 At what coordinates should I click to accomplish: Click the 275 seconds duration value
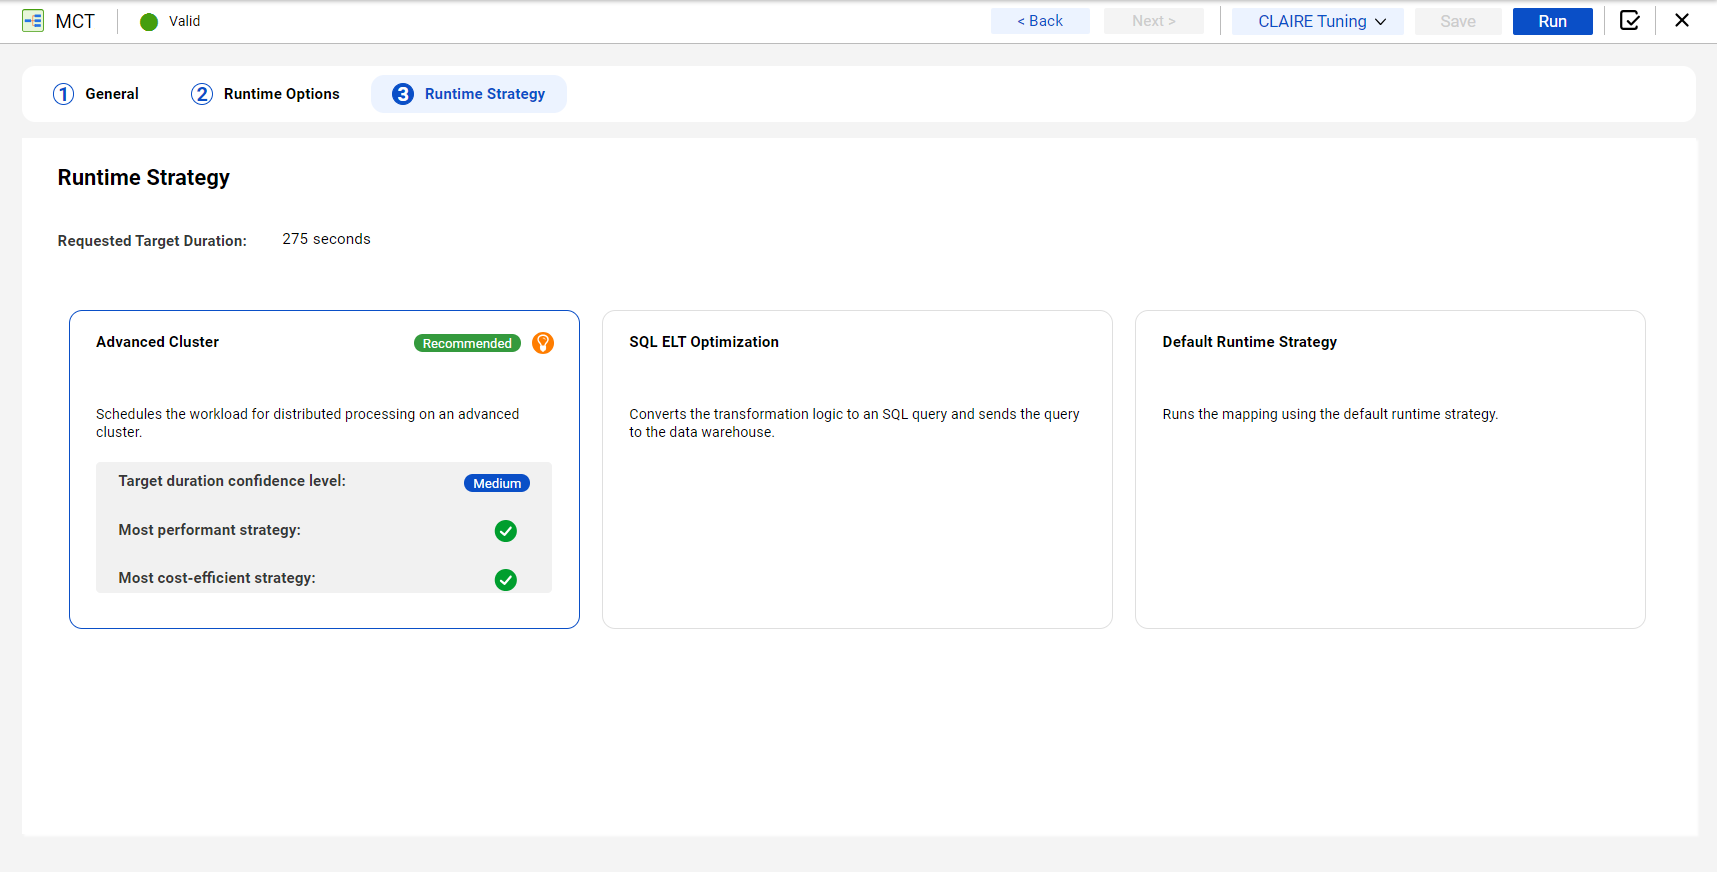[326, 239]
